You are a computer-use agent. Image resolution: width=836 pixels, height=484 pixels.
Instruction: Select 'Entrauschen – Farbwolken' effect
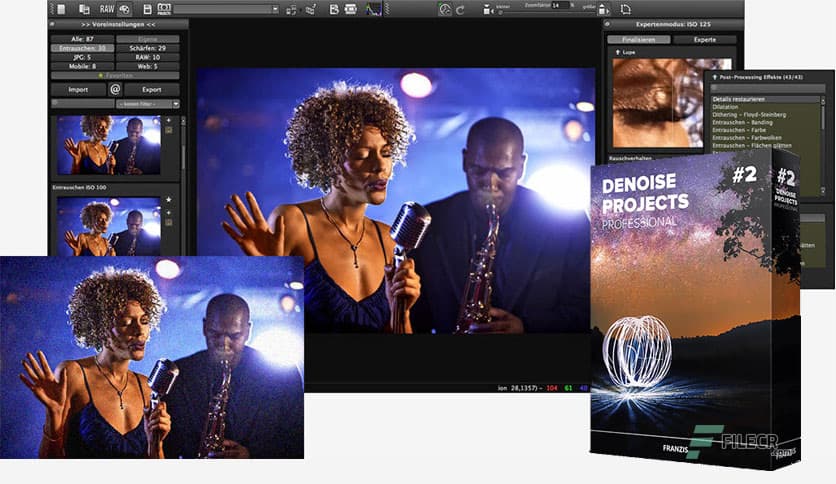pyautogui.click(x=766, y=138)
